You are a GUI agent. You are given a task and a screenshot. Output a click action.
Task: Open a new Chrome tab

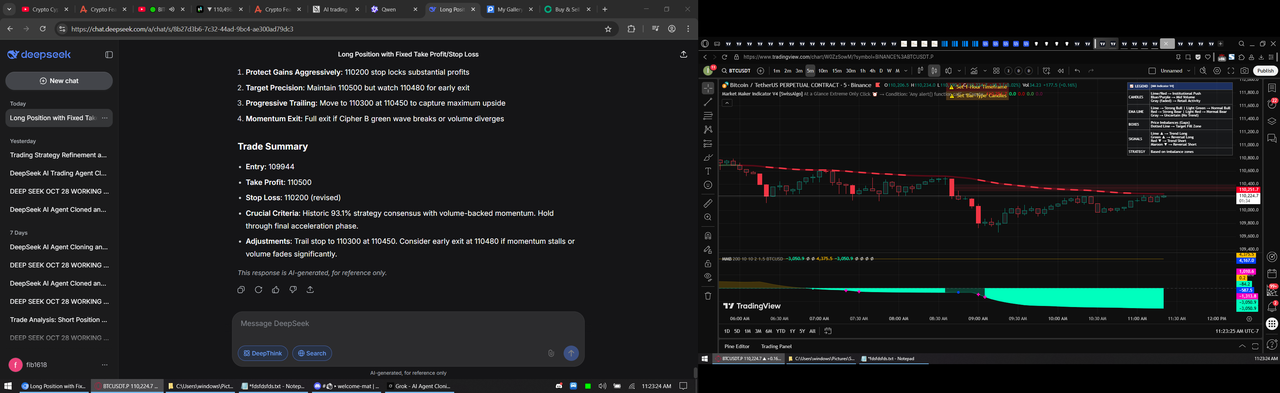(x=606, y=9)
